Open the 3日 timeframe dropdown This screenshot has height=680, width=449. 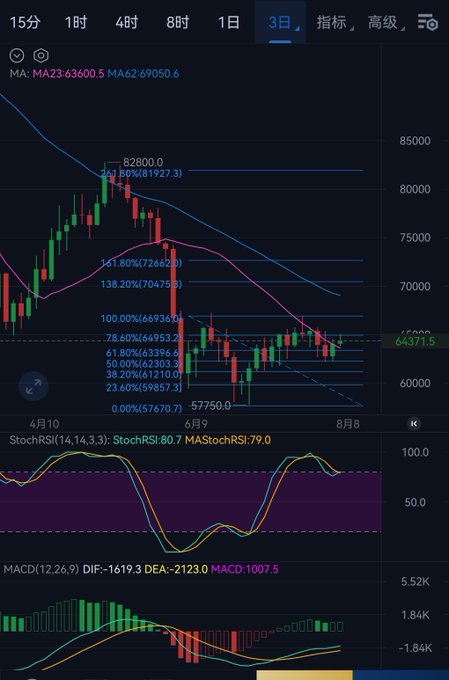tap(281, 23)
